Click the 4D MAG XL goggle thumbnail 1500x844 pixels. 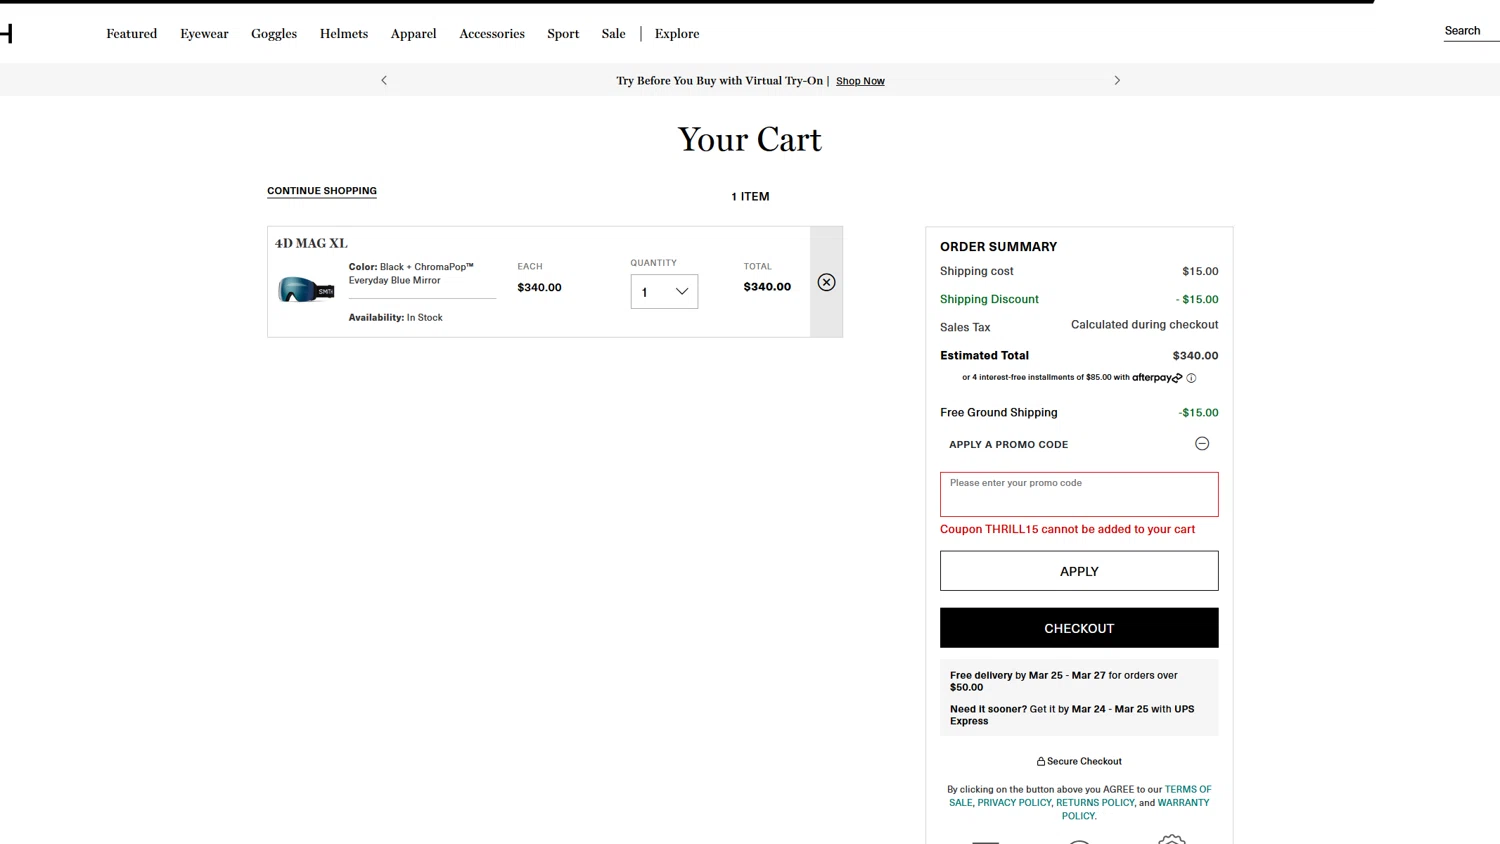[x=306, y=290]
